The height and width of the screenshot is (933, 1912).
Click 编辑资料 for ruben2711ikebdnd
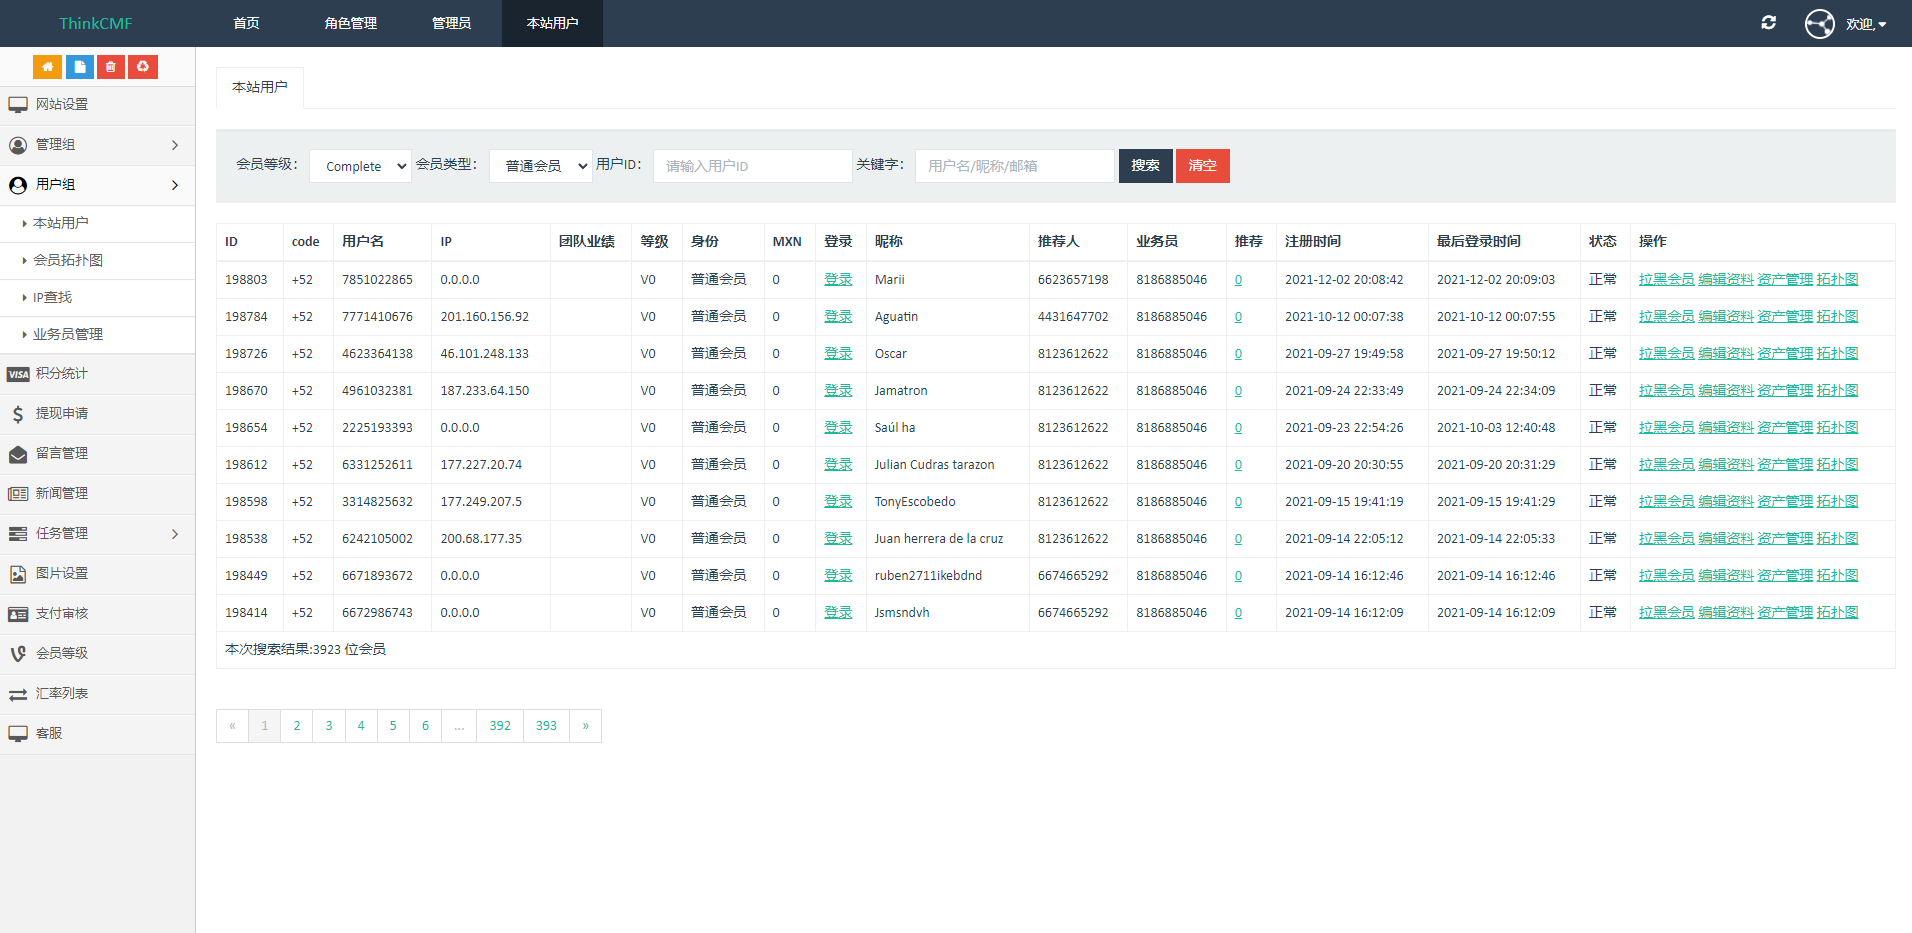pos(1726,576)
